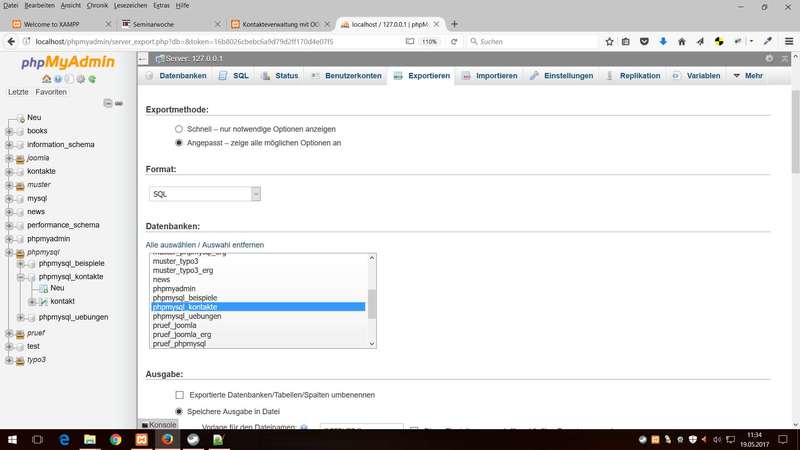Expand the books database node

point(9,131)
